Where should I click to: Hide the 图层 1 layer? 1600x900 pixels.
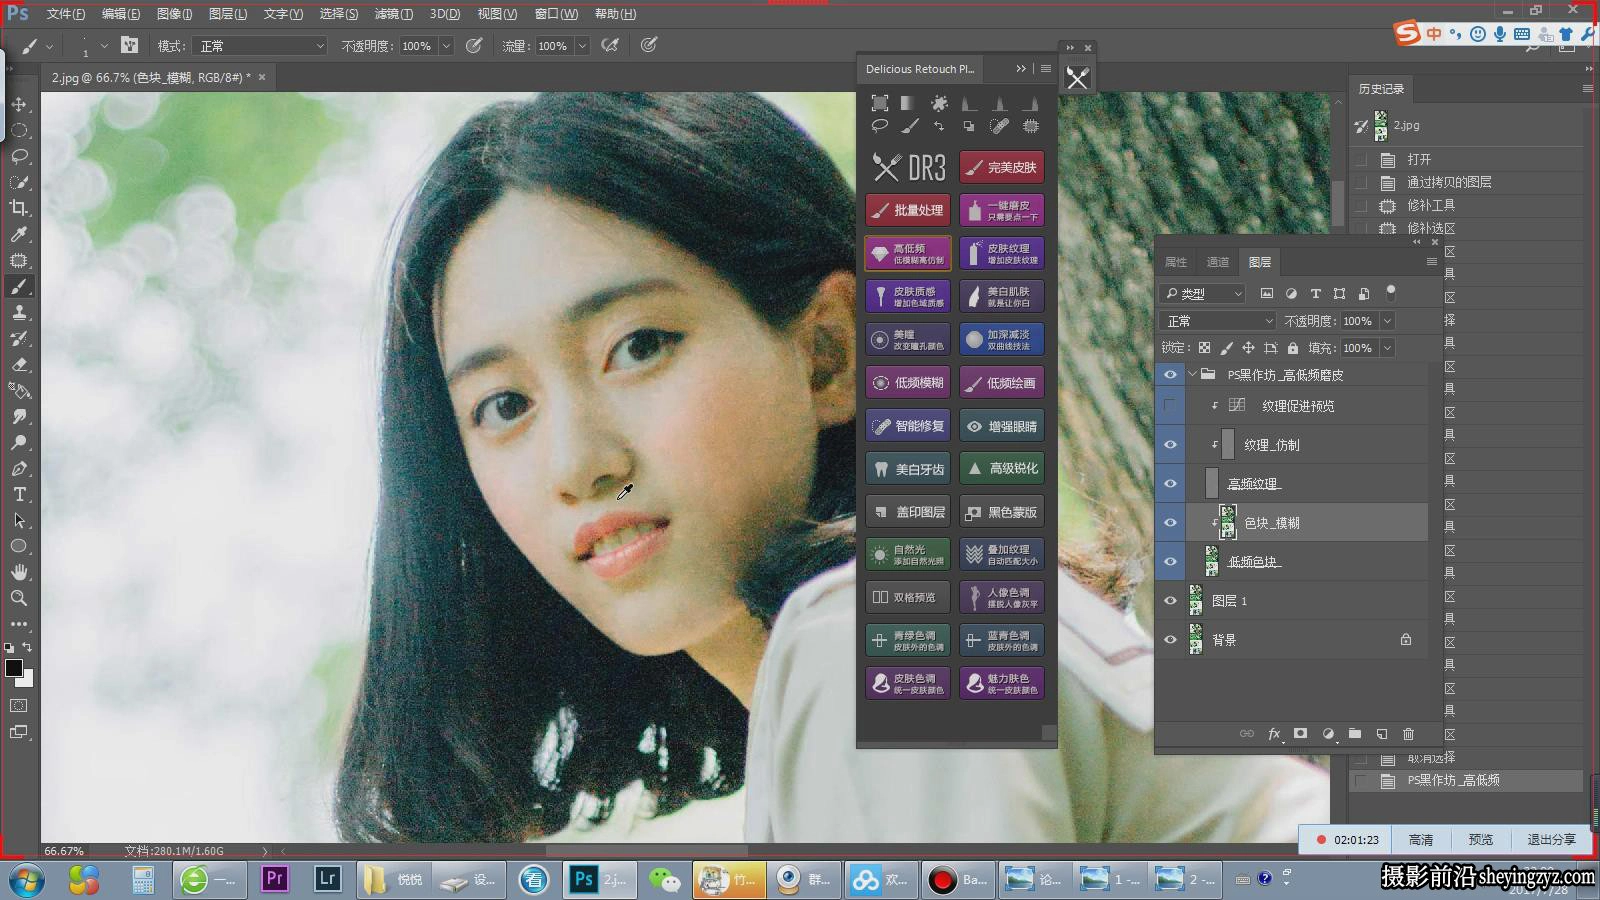tap(1170, 601)
